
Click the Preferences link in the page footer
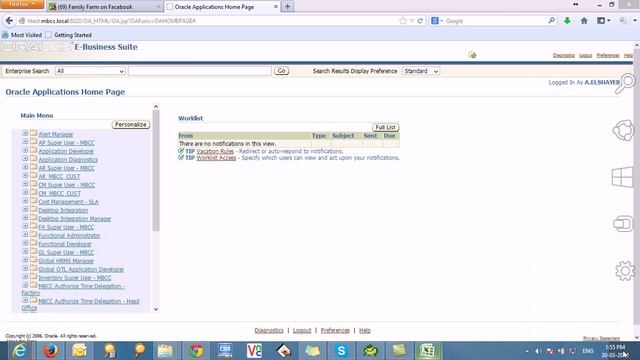(x=335, y=331)
